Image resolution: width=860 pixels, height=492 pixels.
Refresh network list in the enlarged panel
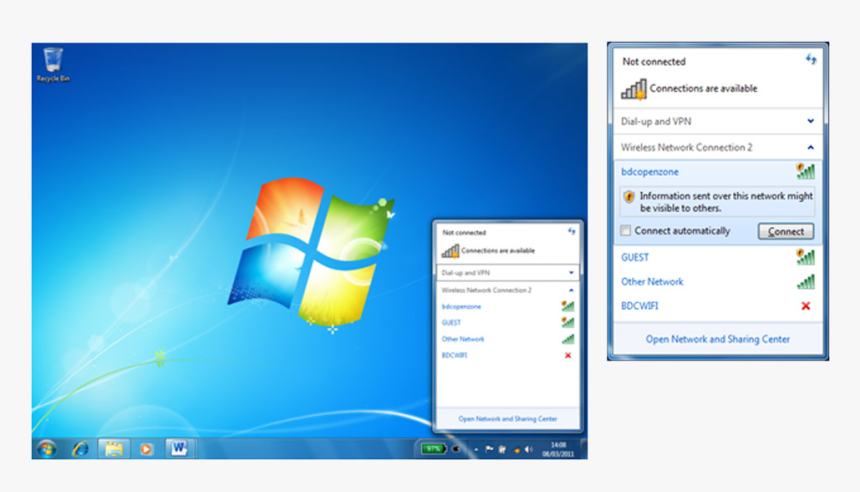click(811, 59)
